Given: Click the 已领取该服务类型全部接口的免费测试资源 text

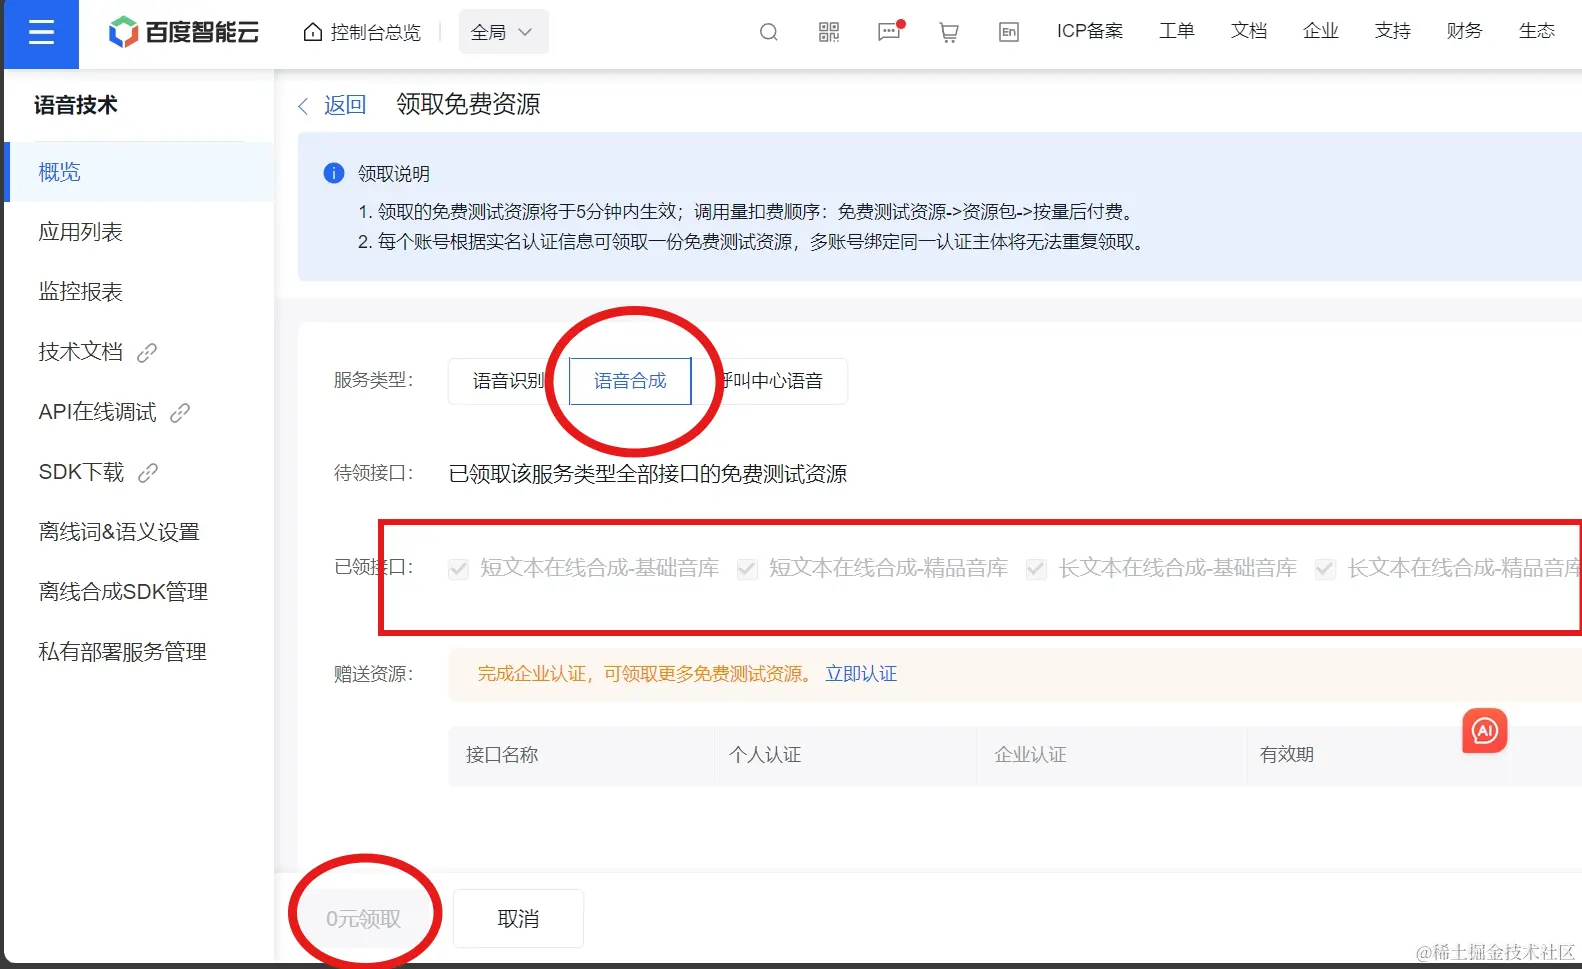Looking at the screenshot, I should [x=648, y=474].
